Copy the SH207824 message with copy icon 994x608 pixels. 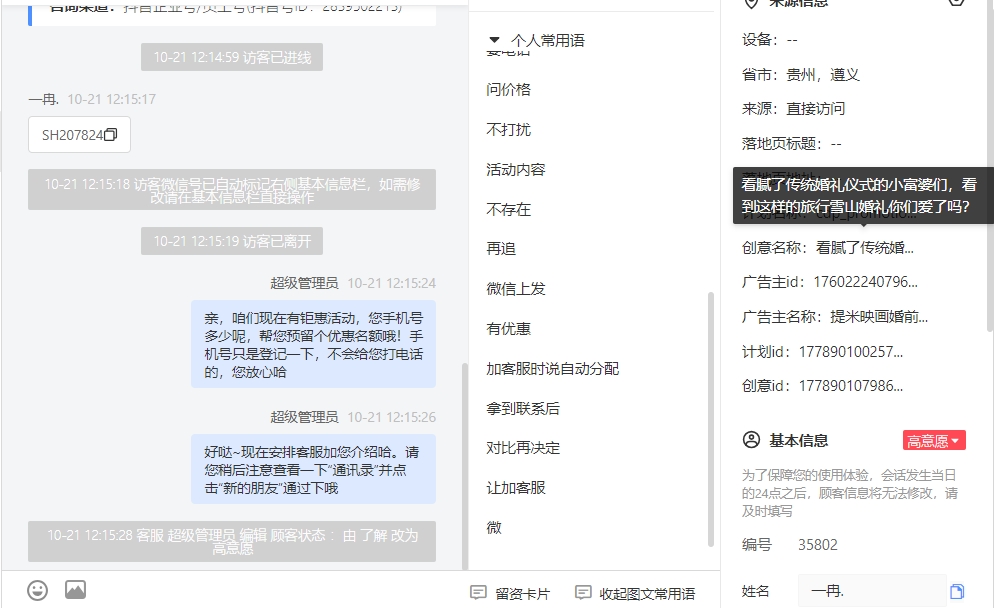coord(110,134)
